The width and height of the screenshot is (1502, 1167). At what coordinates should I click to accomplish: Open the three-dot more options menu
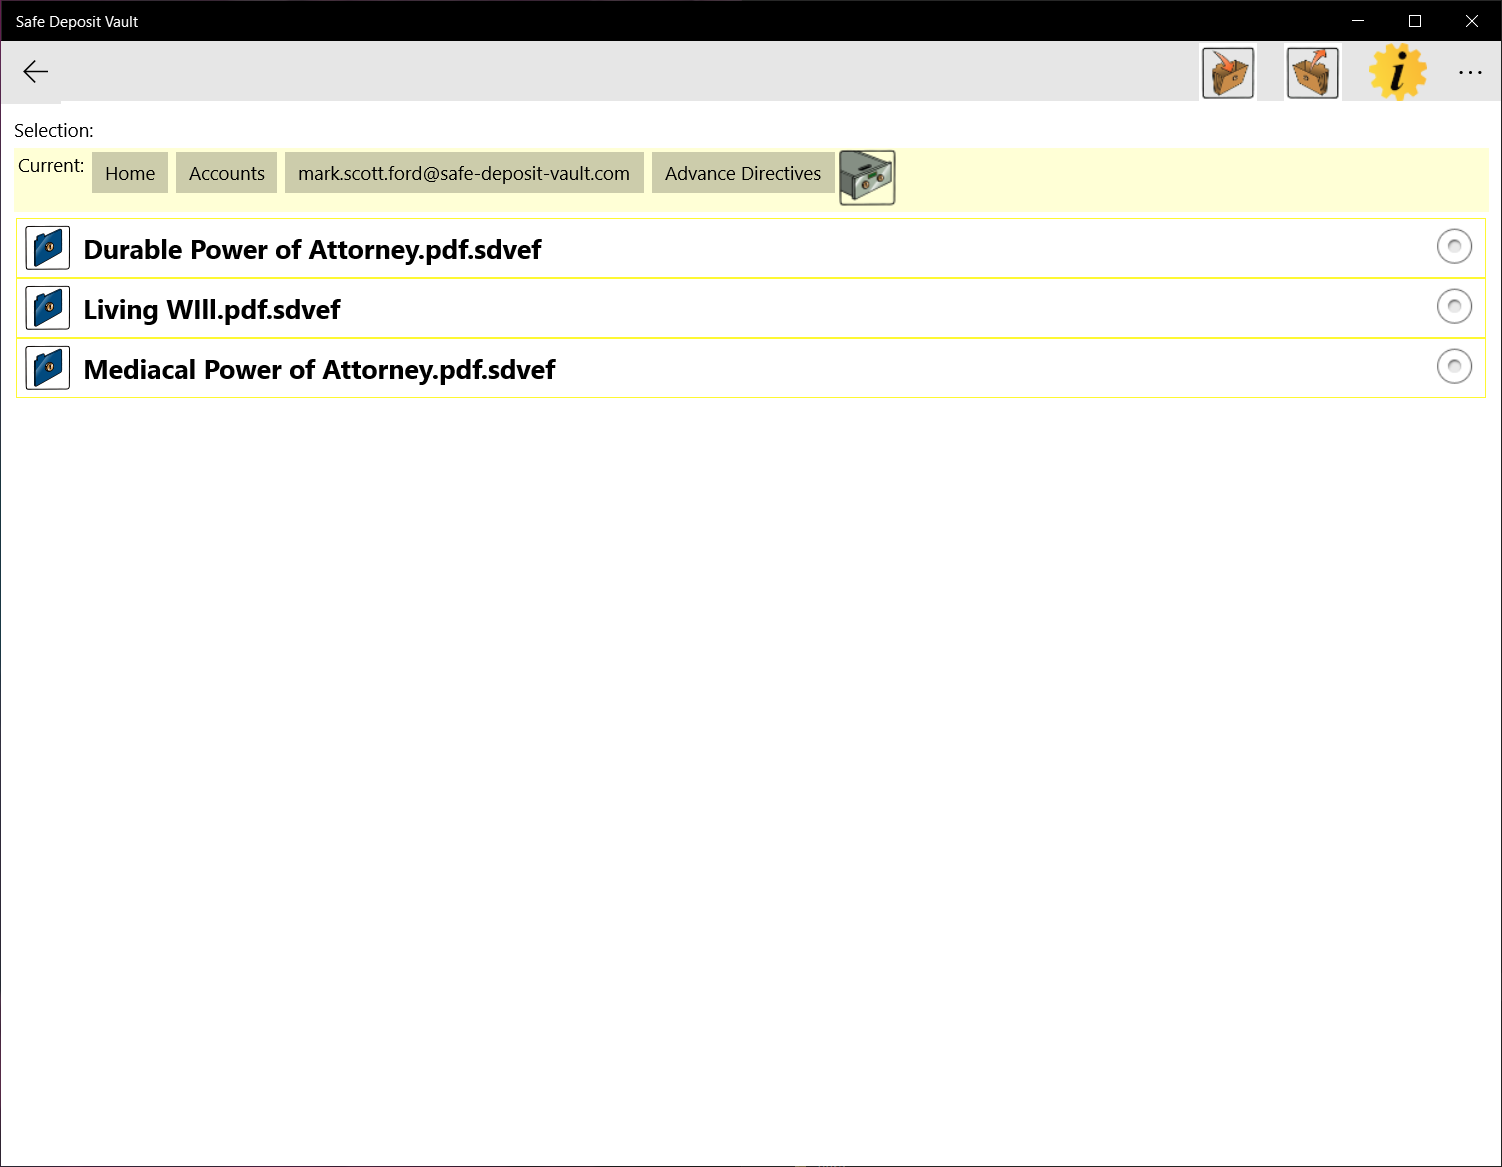click(1470, 72)
